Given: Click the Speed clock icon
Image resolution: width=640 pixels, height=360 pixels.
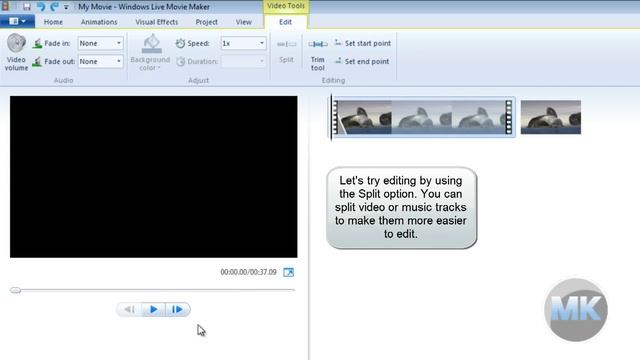Looking at the screenshot, I should 180,43.
